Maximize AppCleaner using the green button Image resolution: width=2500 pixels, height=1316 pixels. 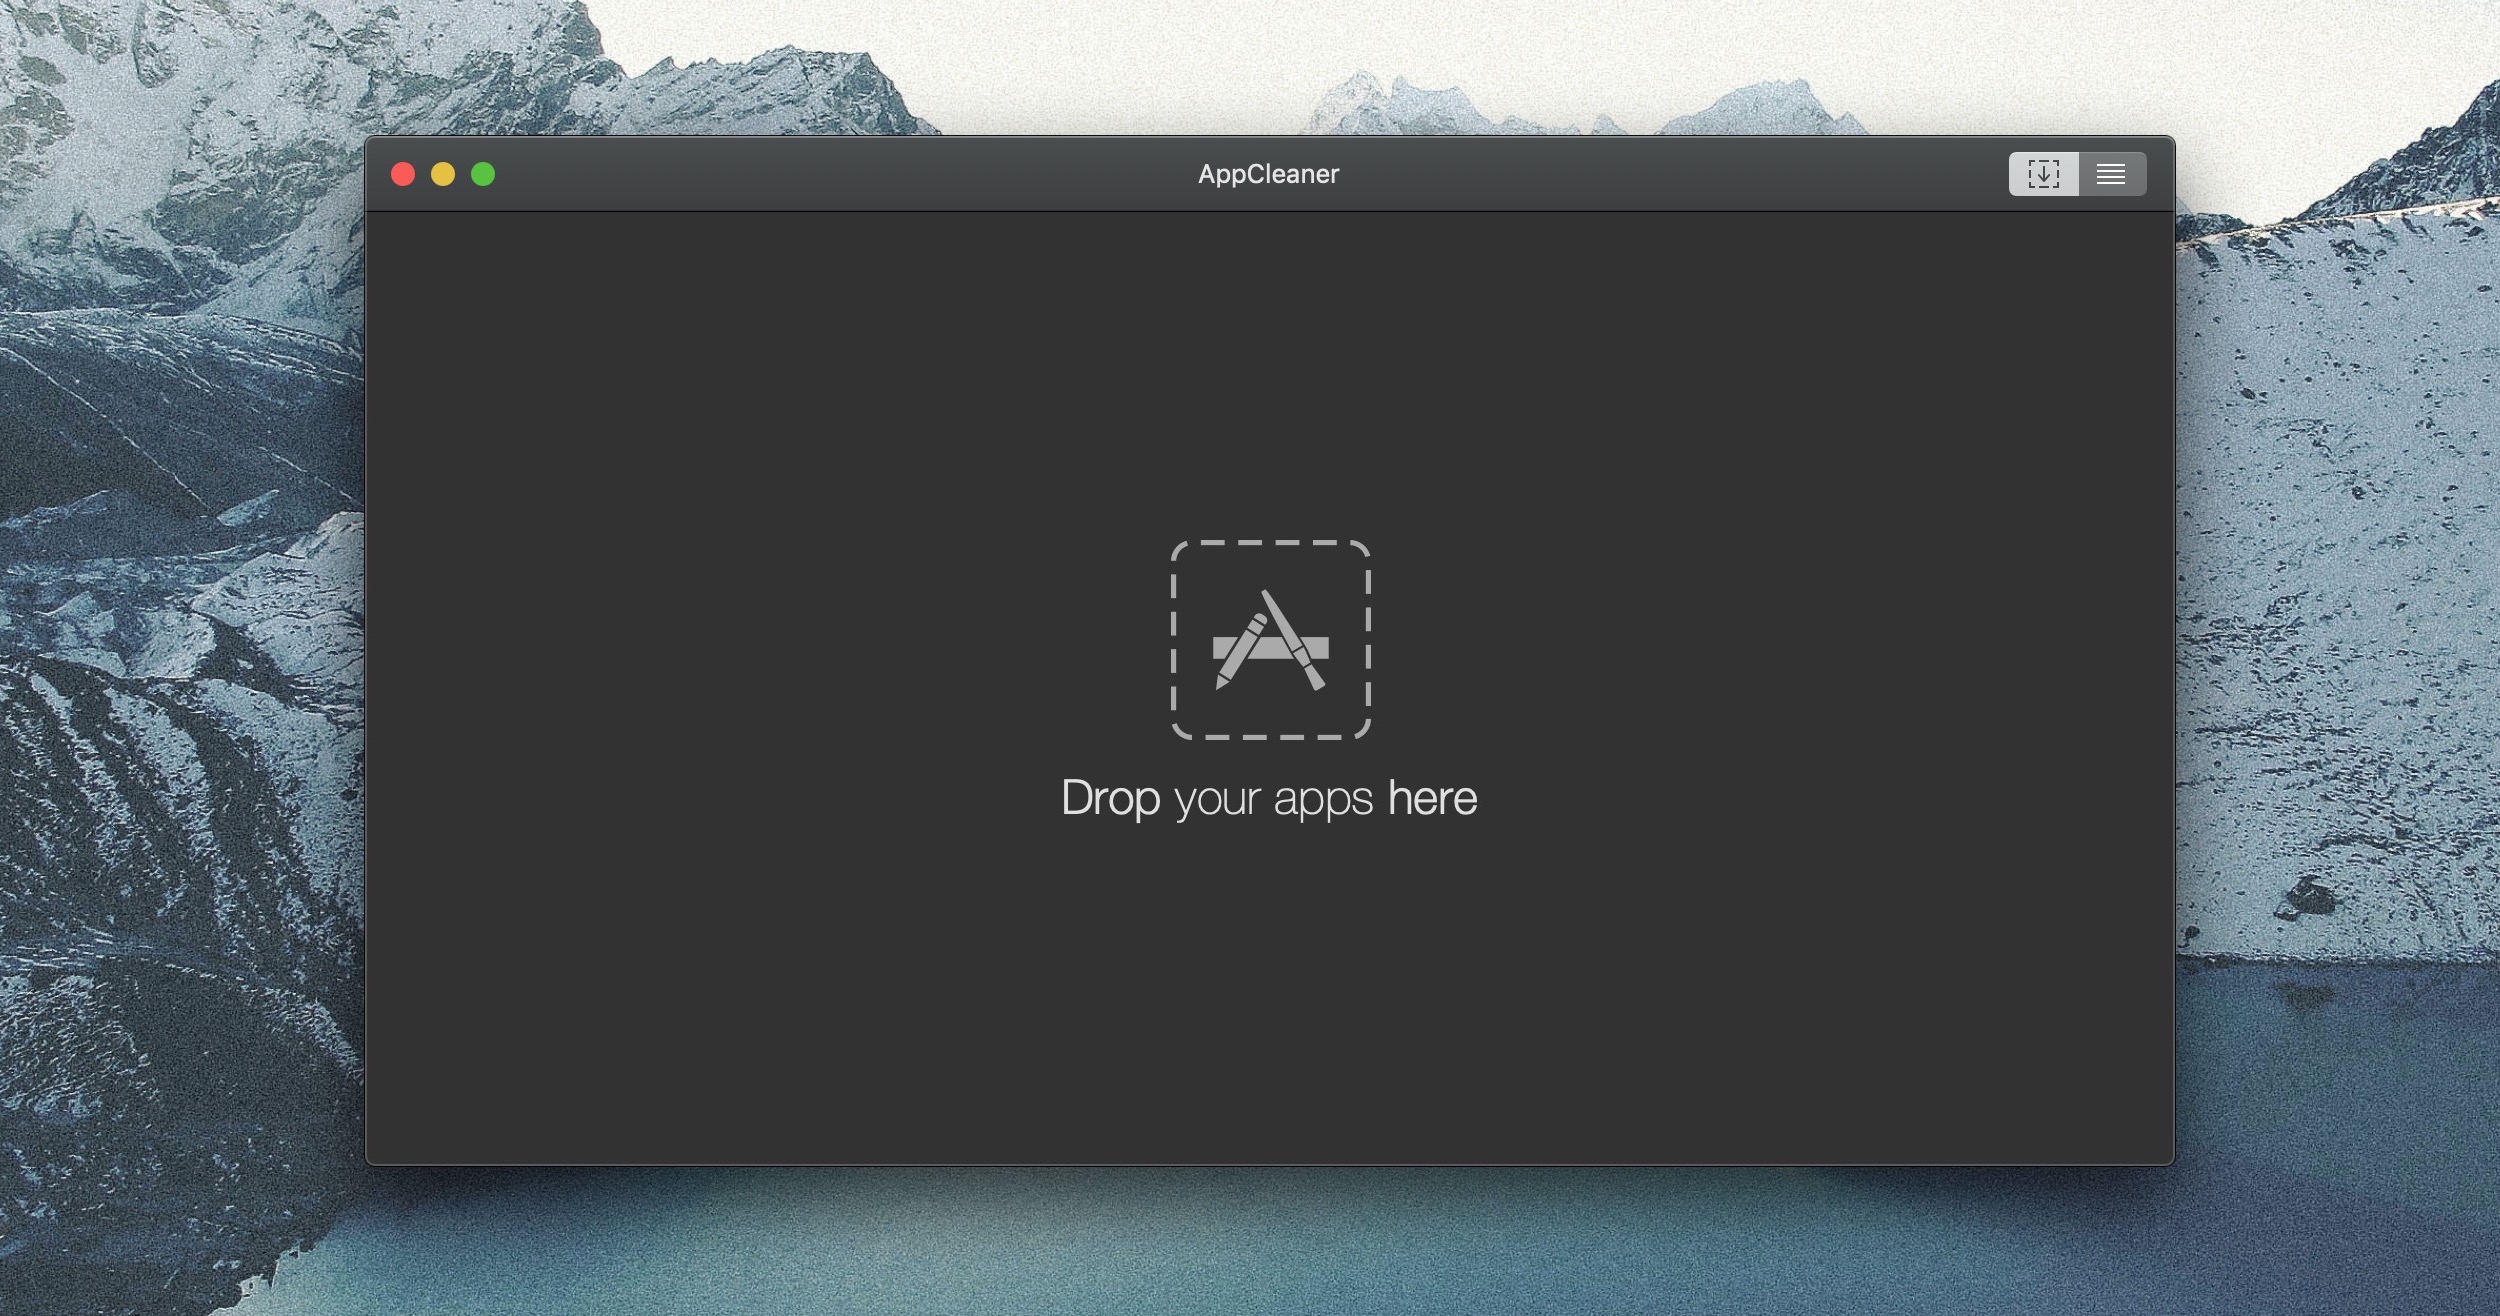click(x=483, y=175)
